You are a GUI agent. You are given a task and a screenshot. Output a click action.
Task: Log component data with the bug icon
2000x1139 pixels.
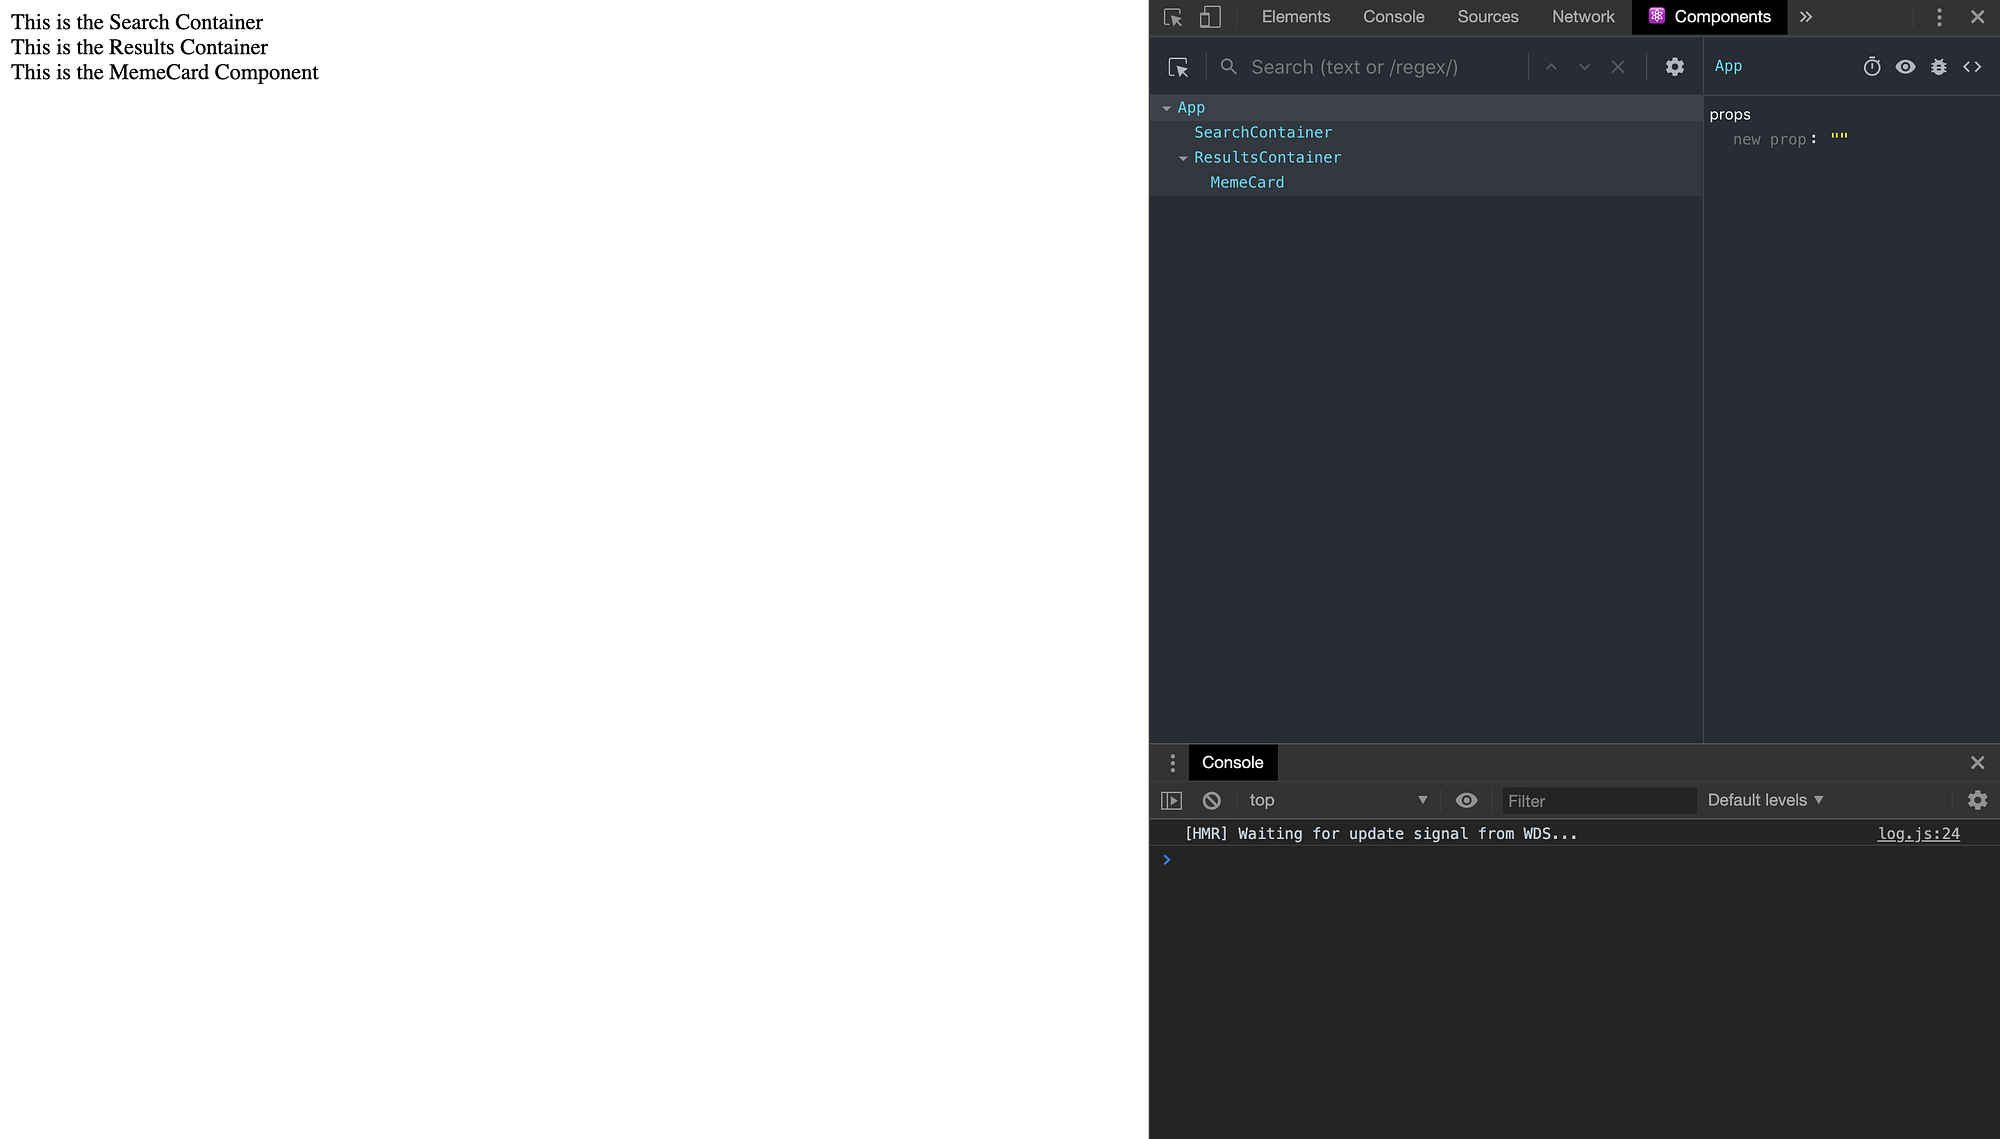[1939, 67]
